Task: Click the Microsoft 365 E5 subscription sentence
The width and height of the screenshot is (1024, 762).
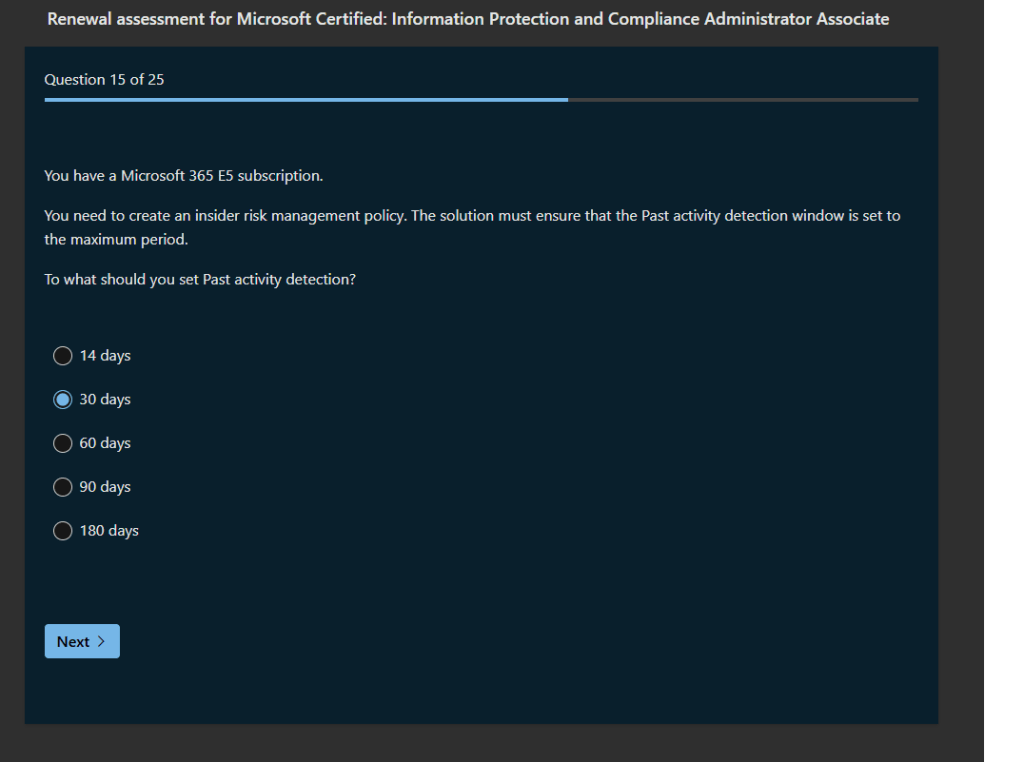Action: pyautogui.click(x=184, y=176)
